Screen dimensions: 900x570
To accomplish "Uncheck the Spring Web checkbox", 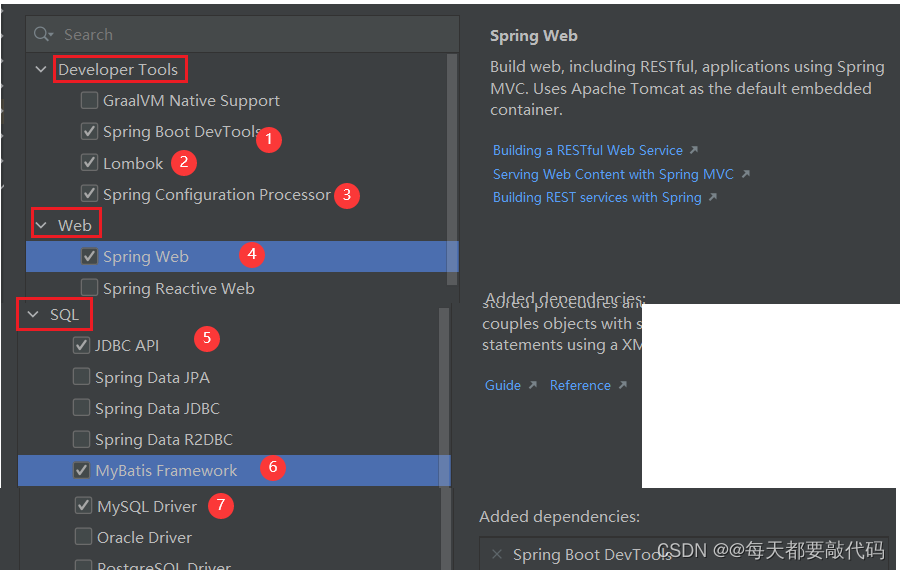I will click(x=89, y=256).
